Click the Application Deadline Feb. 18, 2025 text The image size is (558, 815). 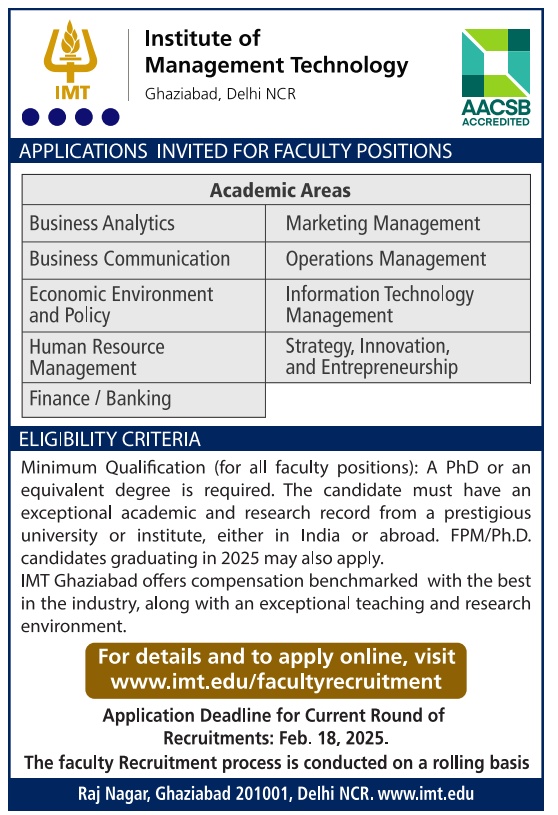[x=274, y=727]
